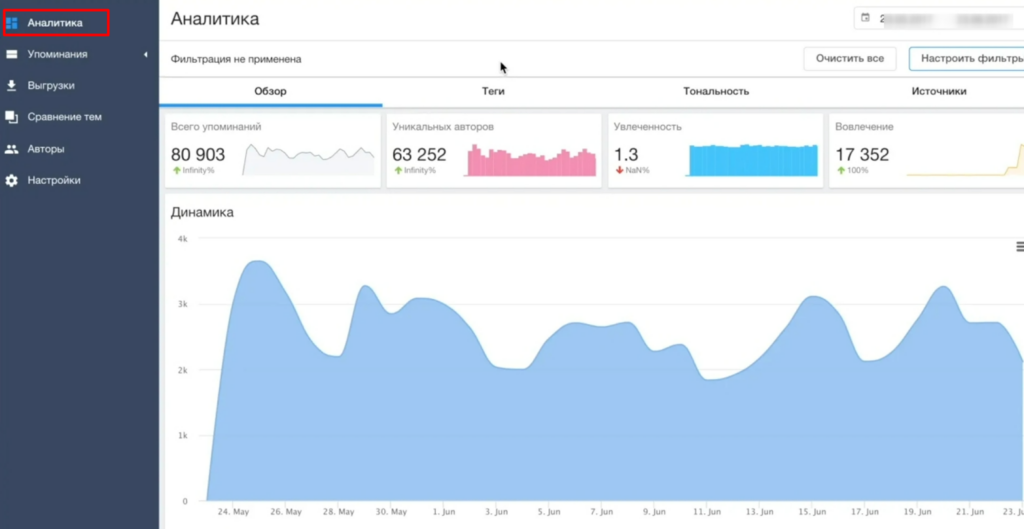Click the Упоминания card icon in sidebar
This screenshot has width=1024, height=529.
click(12, 55)
